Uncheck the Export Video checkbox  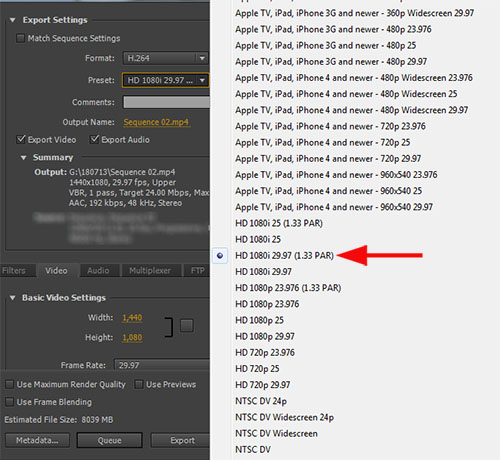coord(21,139)
